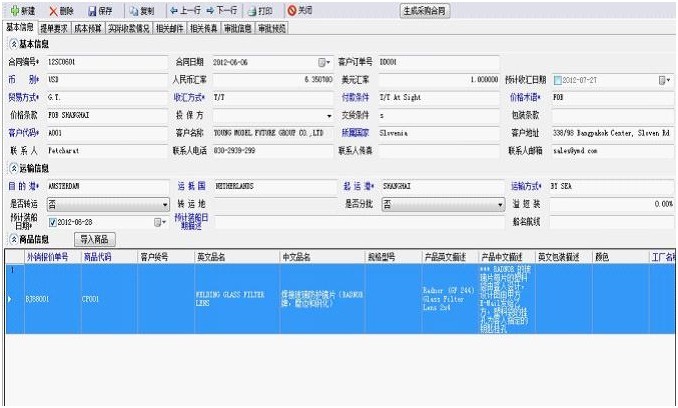This screenshot has height=408, width=678.
Task: Toggle the 预计装船日期 date checkbox
Action: coord(53,222)
